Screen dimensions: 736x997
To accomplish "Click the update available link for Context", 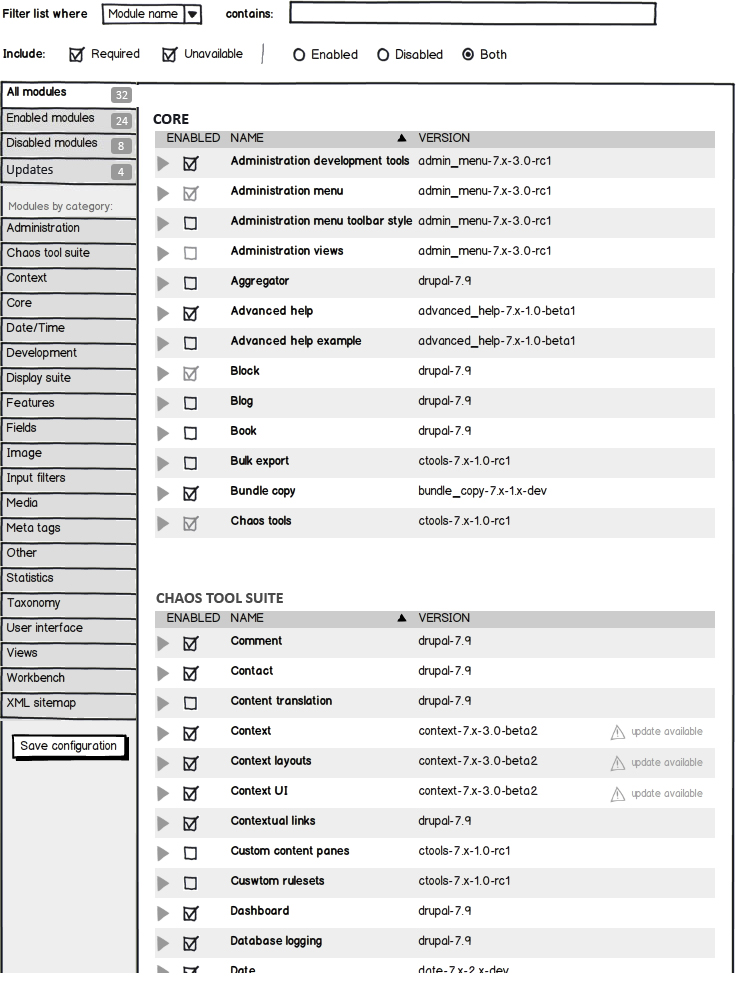I will tap(666, 732).
